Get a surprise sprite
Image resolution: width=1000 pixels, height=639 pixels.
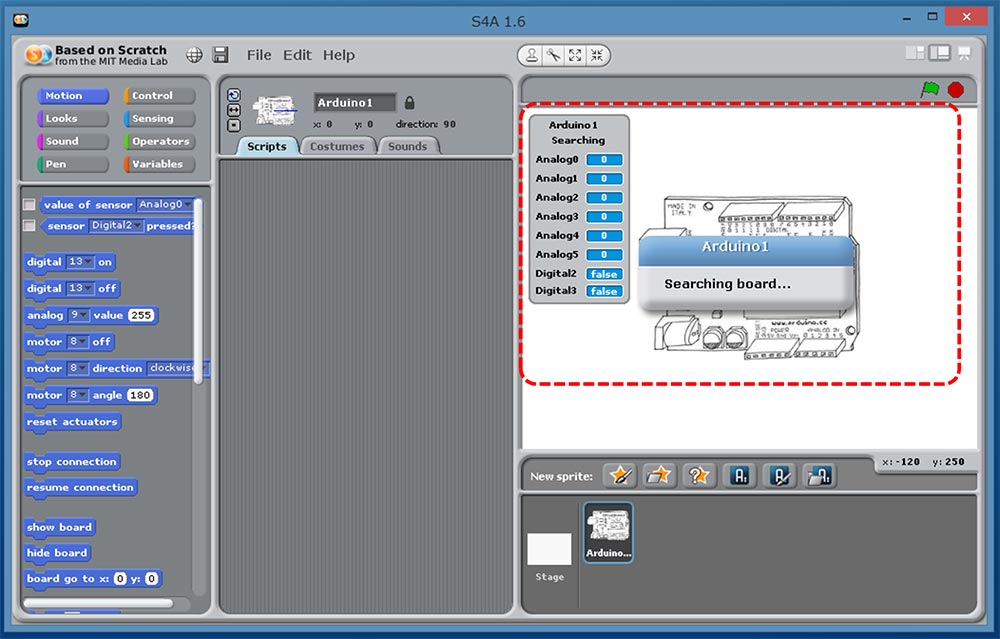pos(698,476)
